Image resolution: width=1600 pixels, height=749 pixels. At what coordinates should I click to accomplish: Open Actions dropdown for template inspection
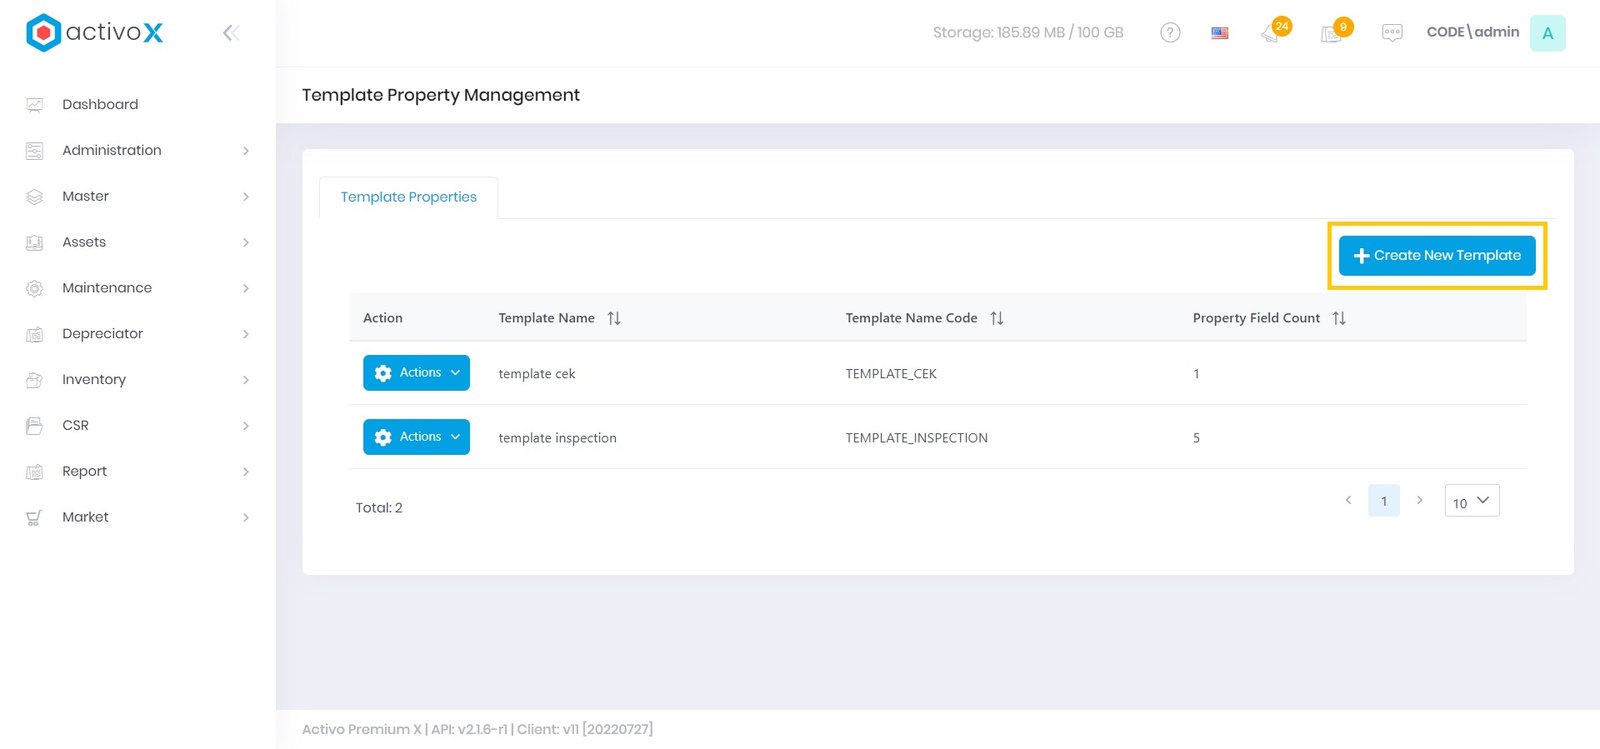[x=416, y=437]
